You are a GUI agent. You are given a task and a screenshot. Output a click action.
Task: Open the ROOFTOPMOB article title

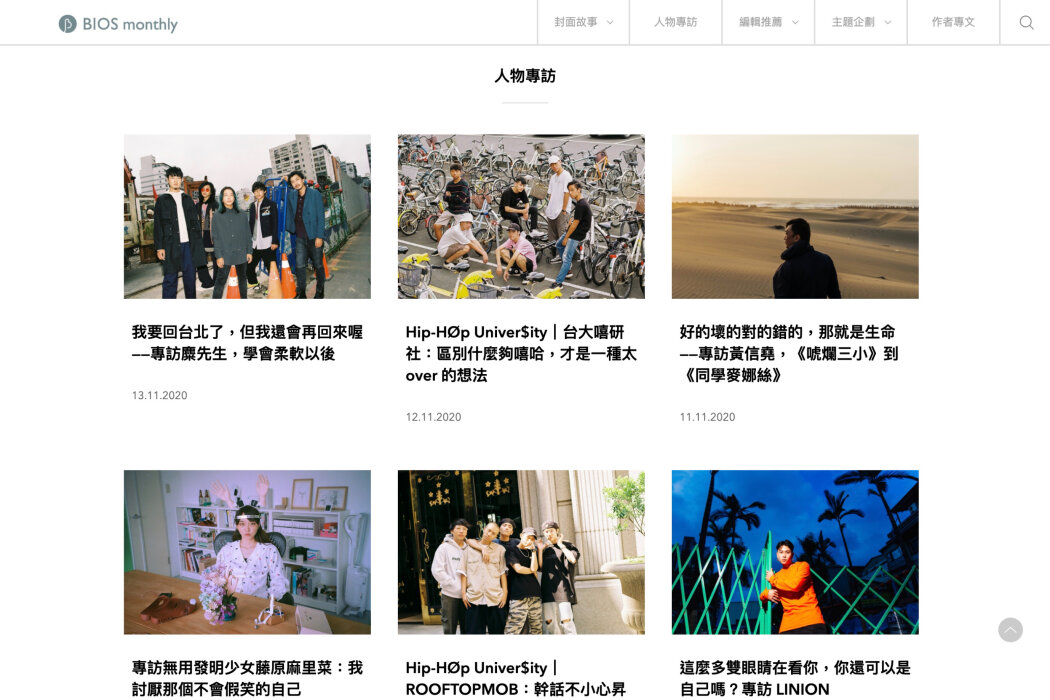(x=516, y=678)
